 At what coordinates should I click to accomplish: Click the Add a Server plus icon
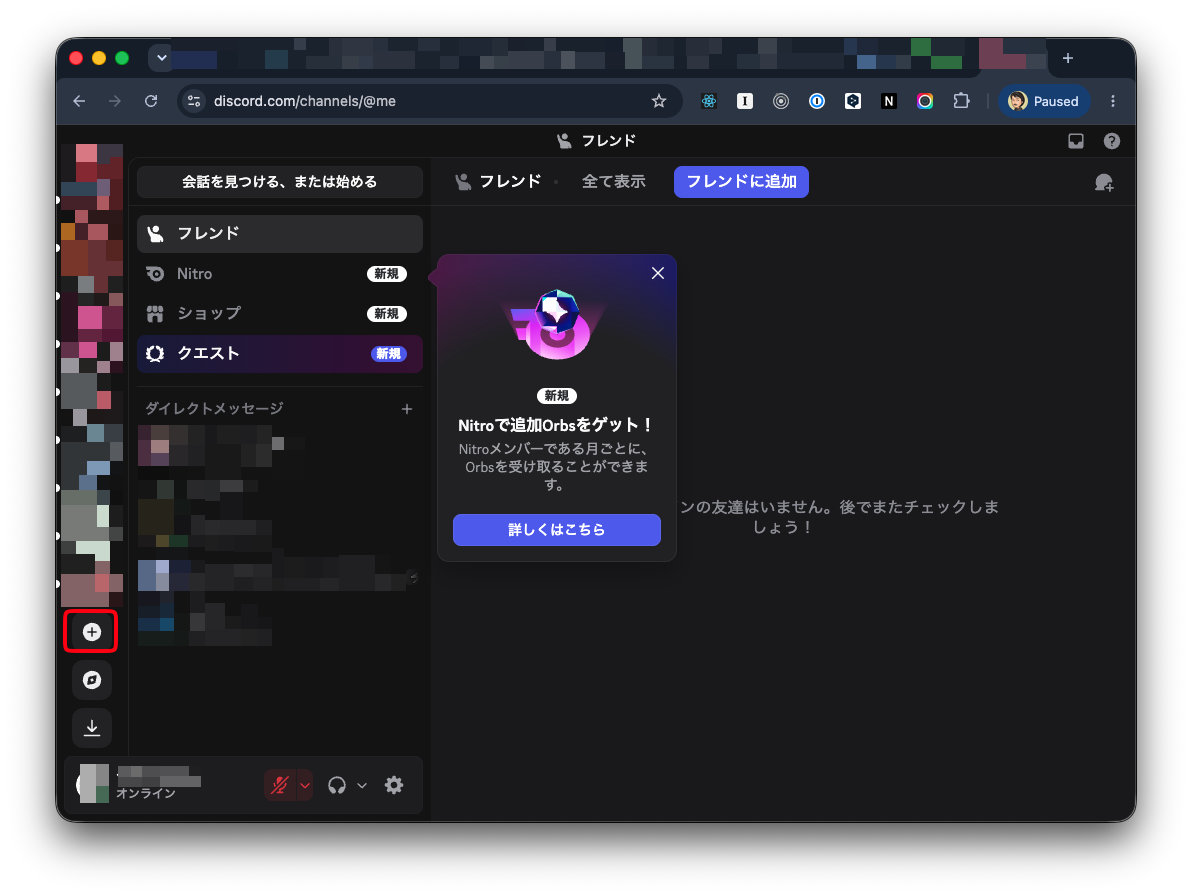coord(91,632)
